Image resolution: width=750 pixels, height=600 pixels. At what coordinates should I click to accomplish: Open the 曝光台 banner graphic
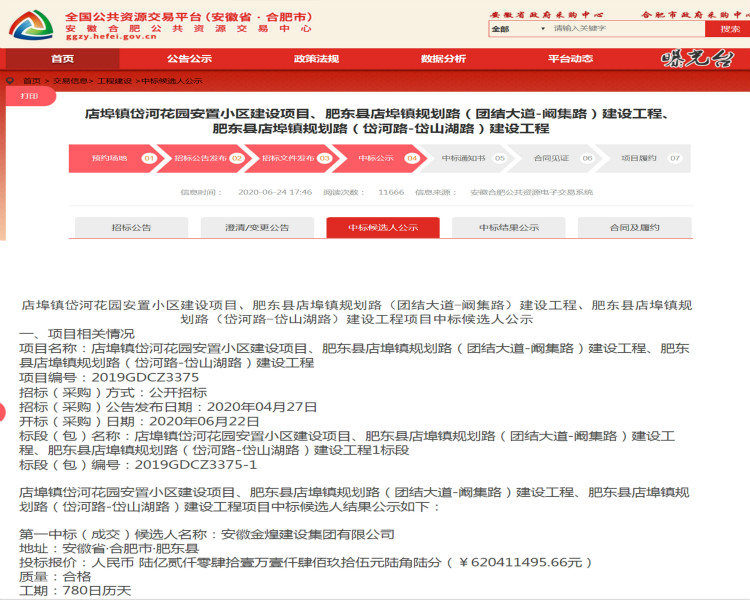(696, 59)
